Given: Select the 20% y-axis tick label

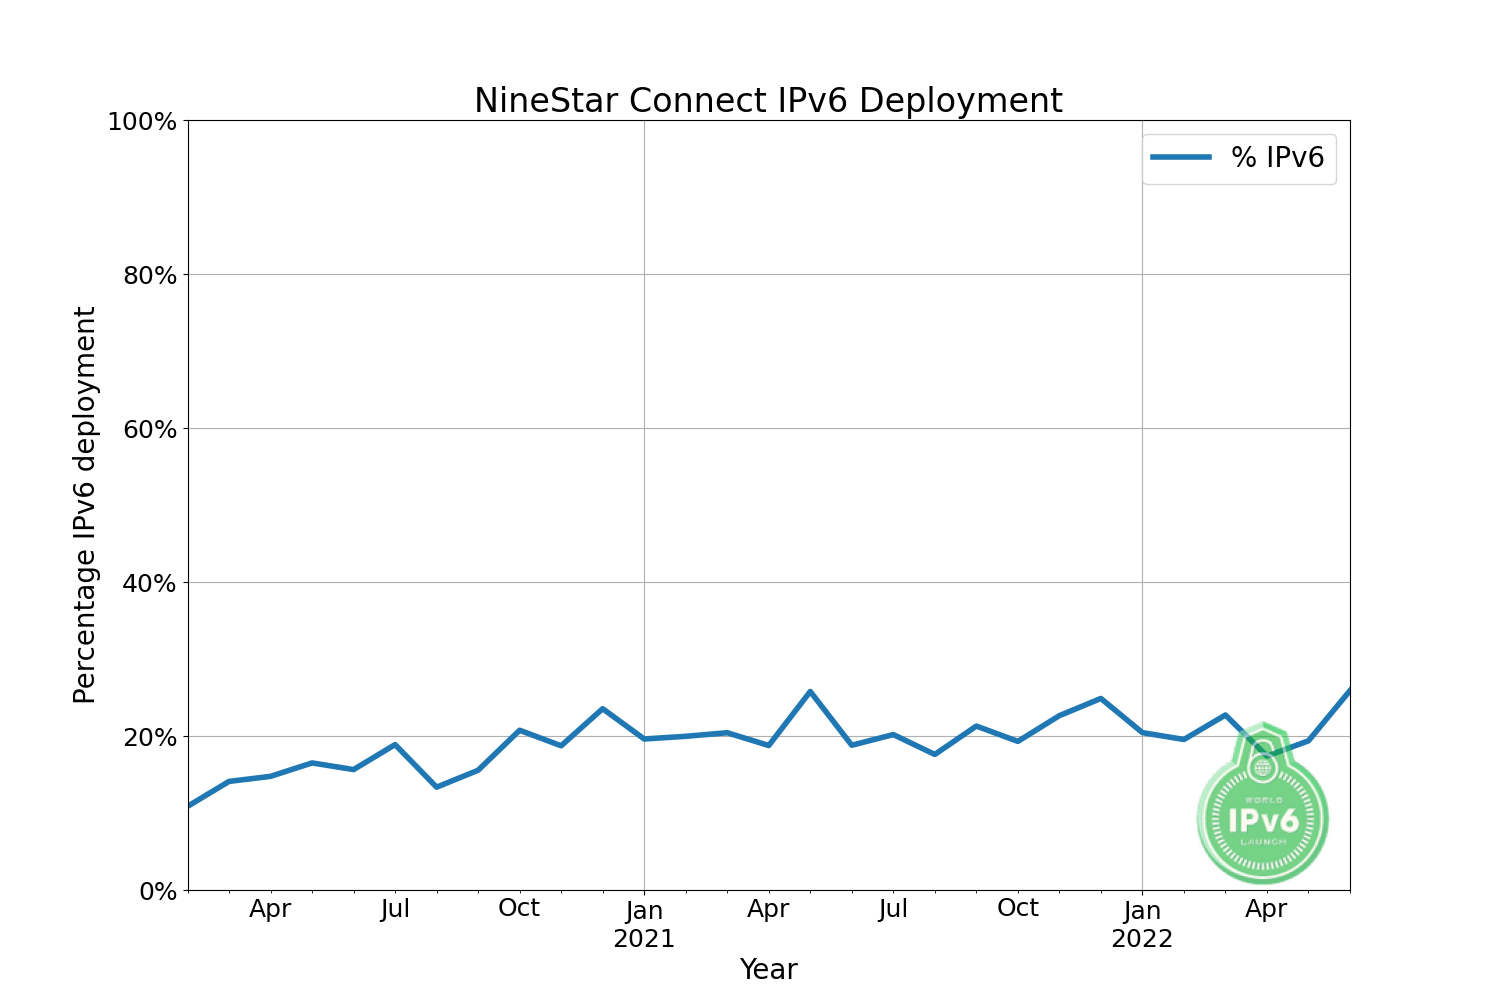Looking at the screenshot, I should point(148,738).
